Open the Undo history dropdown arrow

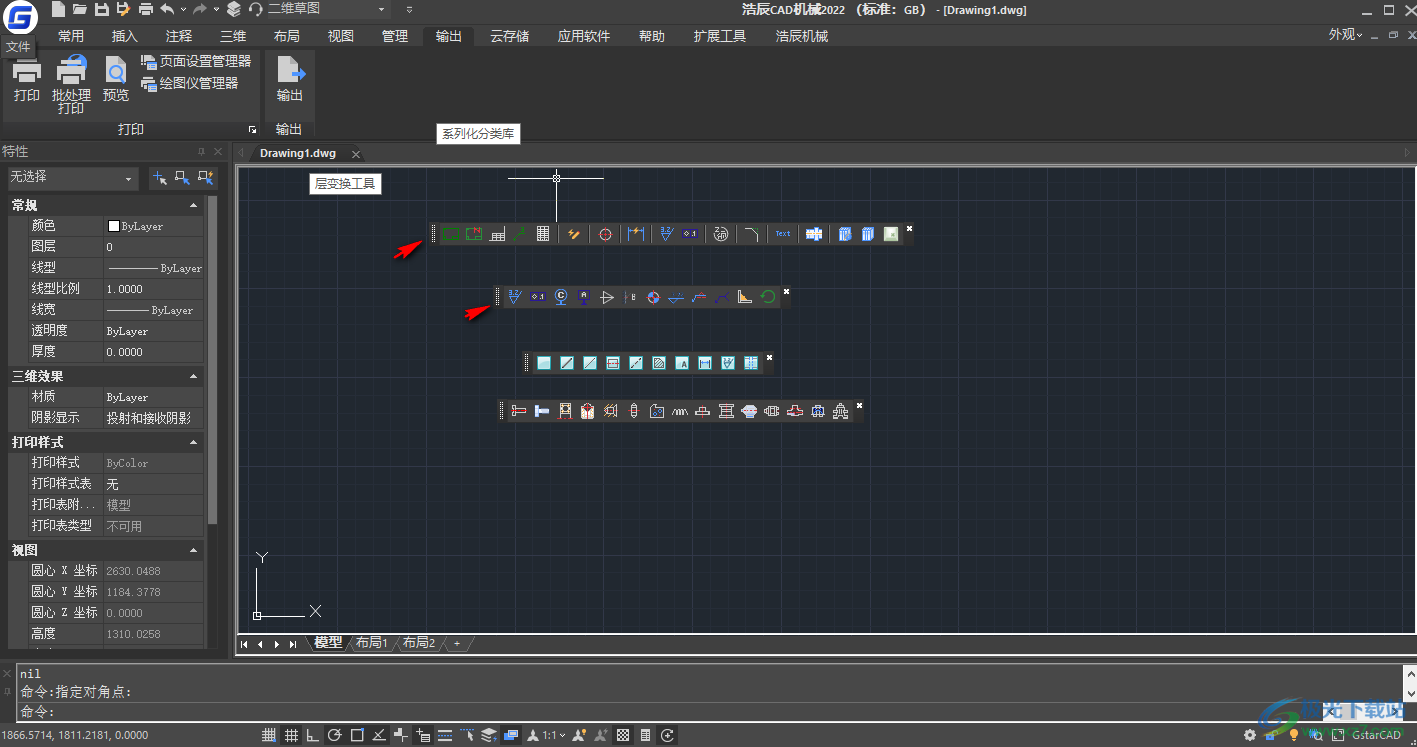(182, 9)
